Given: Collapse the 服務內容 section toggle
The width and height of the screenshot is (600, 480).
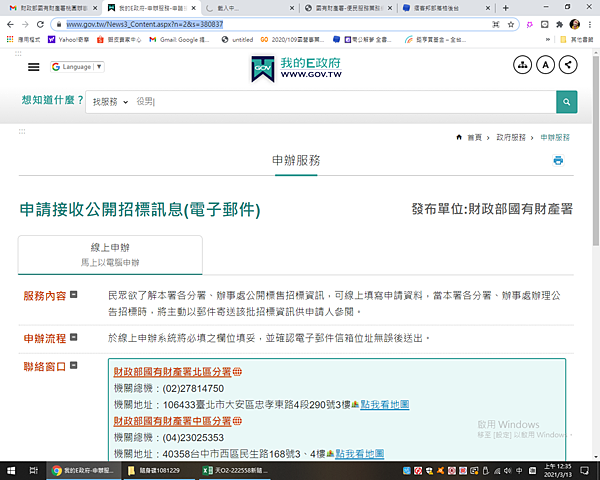Looking at the screenshot, I should pyautogui.click(x=73, y=294).
